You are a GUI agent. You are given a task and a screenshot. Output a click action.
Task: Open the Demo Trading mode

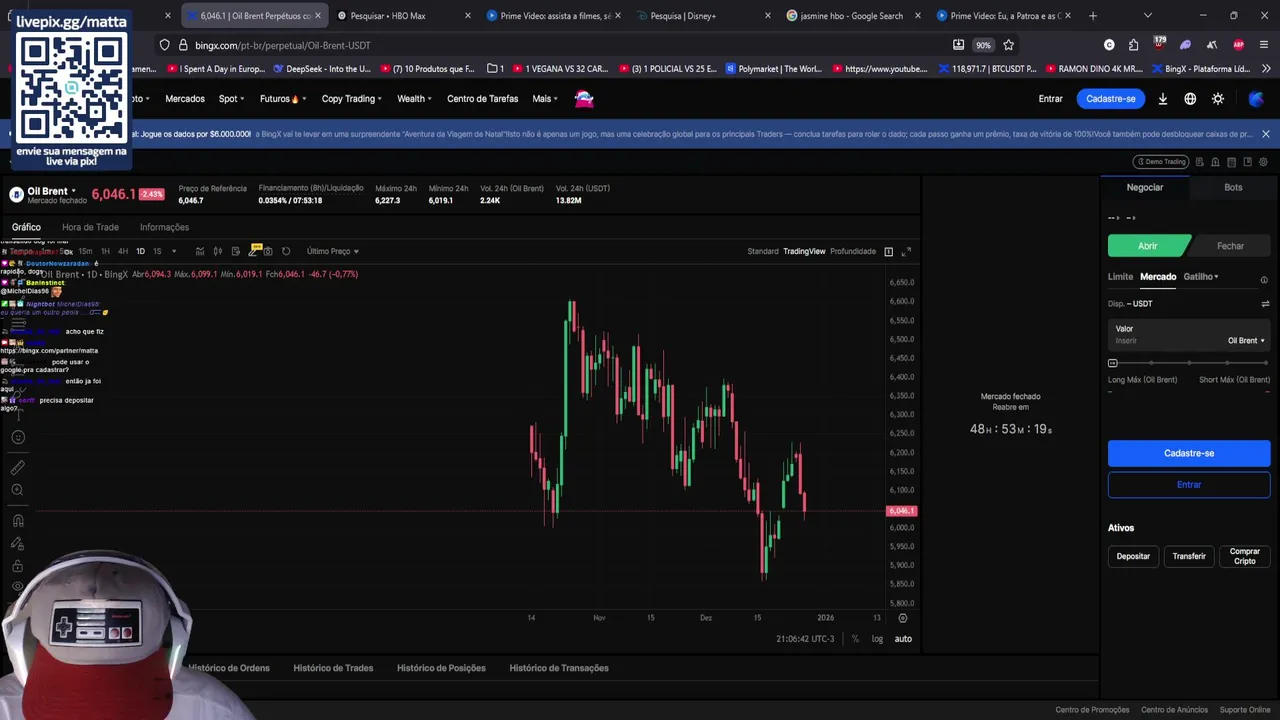click(1160, 162)
